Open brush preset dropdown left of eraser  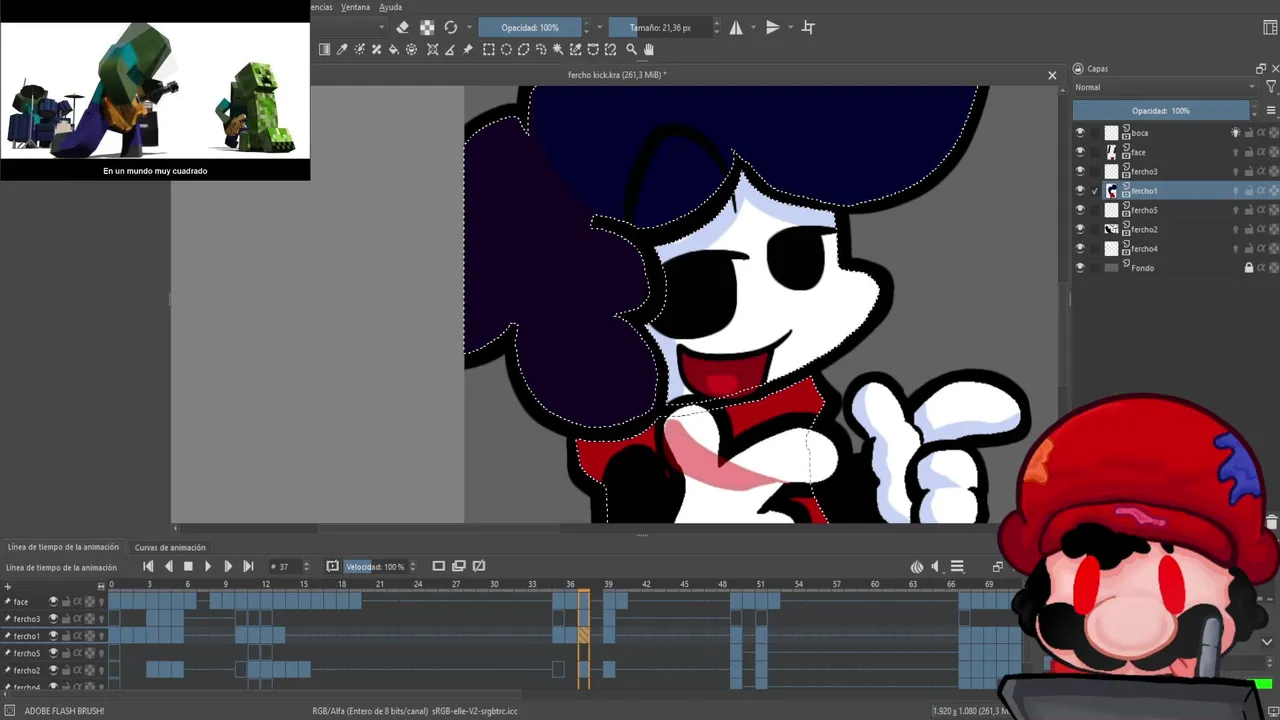point(381,28)
